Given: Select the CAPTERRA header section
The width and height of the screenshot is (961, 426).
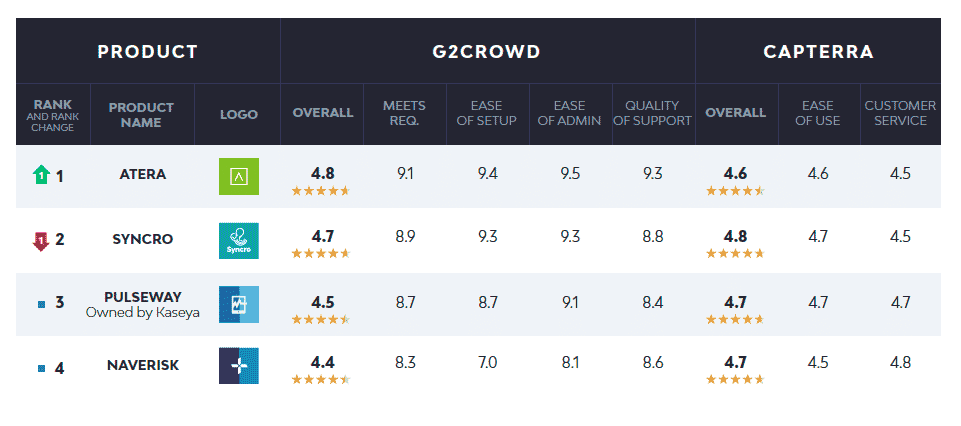Looking at the screenshot, I should pyautogui.click(x=818, y=51).
